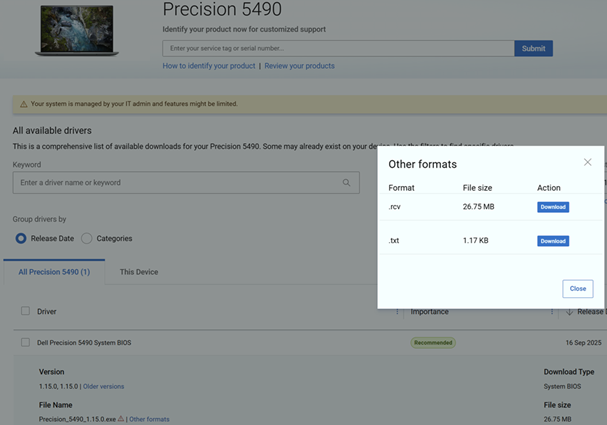Select the Categories radio button
Viewport: 607px width, 425px height.
click(87, 238)
